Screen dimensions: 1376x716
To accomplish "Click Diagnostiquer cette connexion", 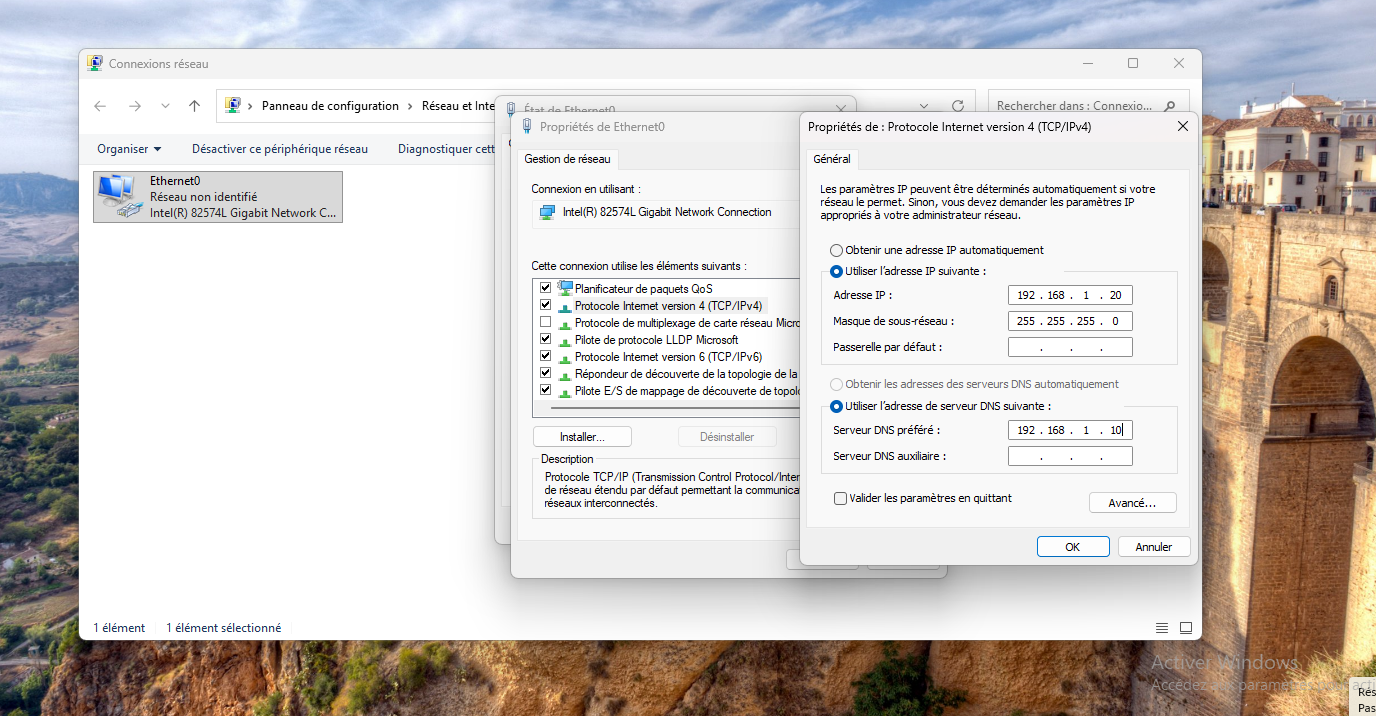I will point(446,149).
